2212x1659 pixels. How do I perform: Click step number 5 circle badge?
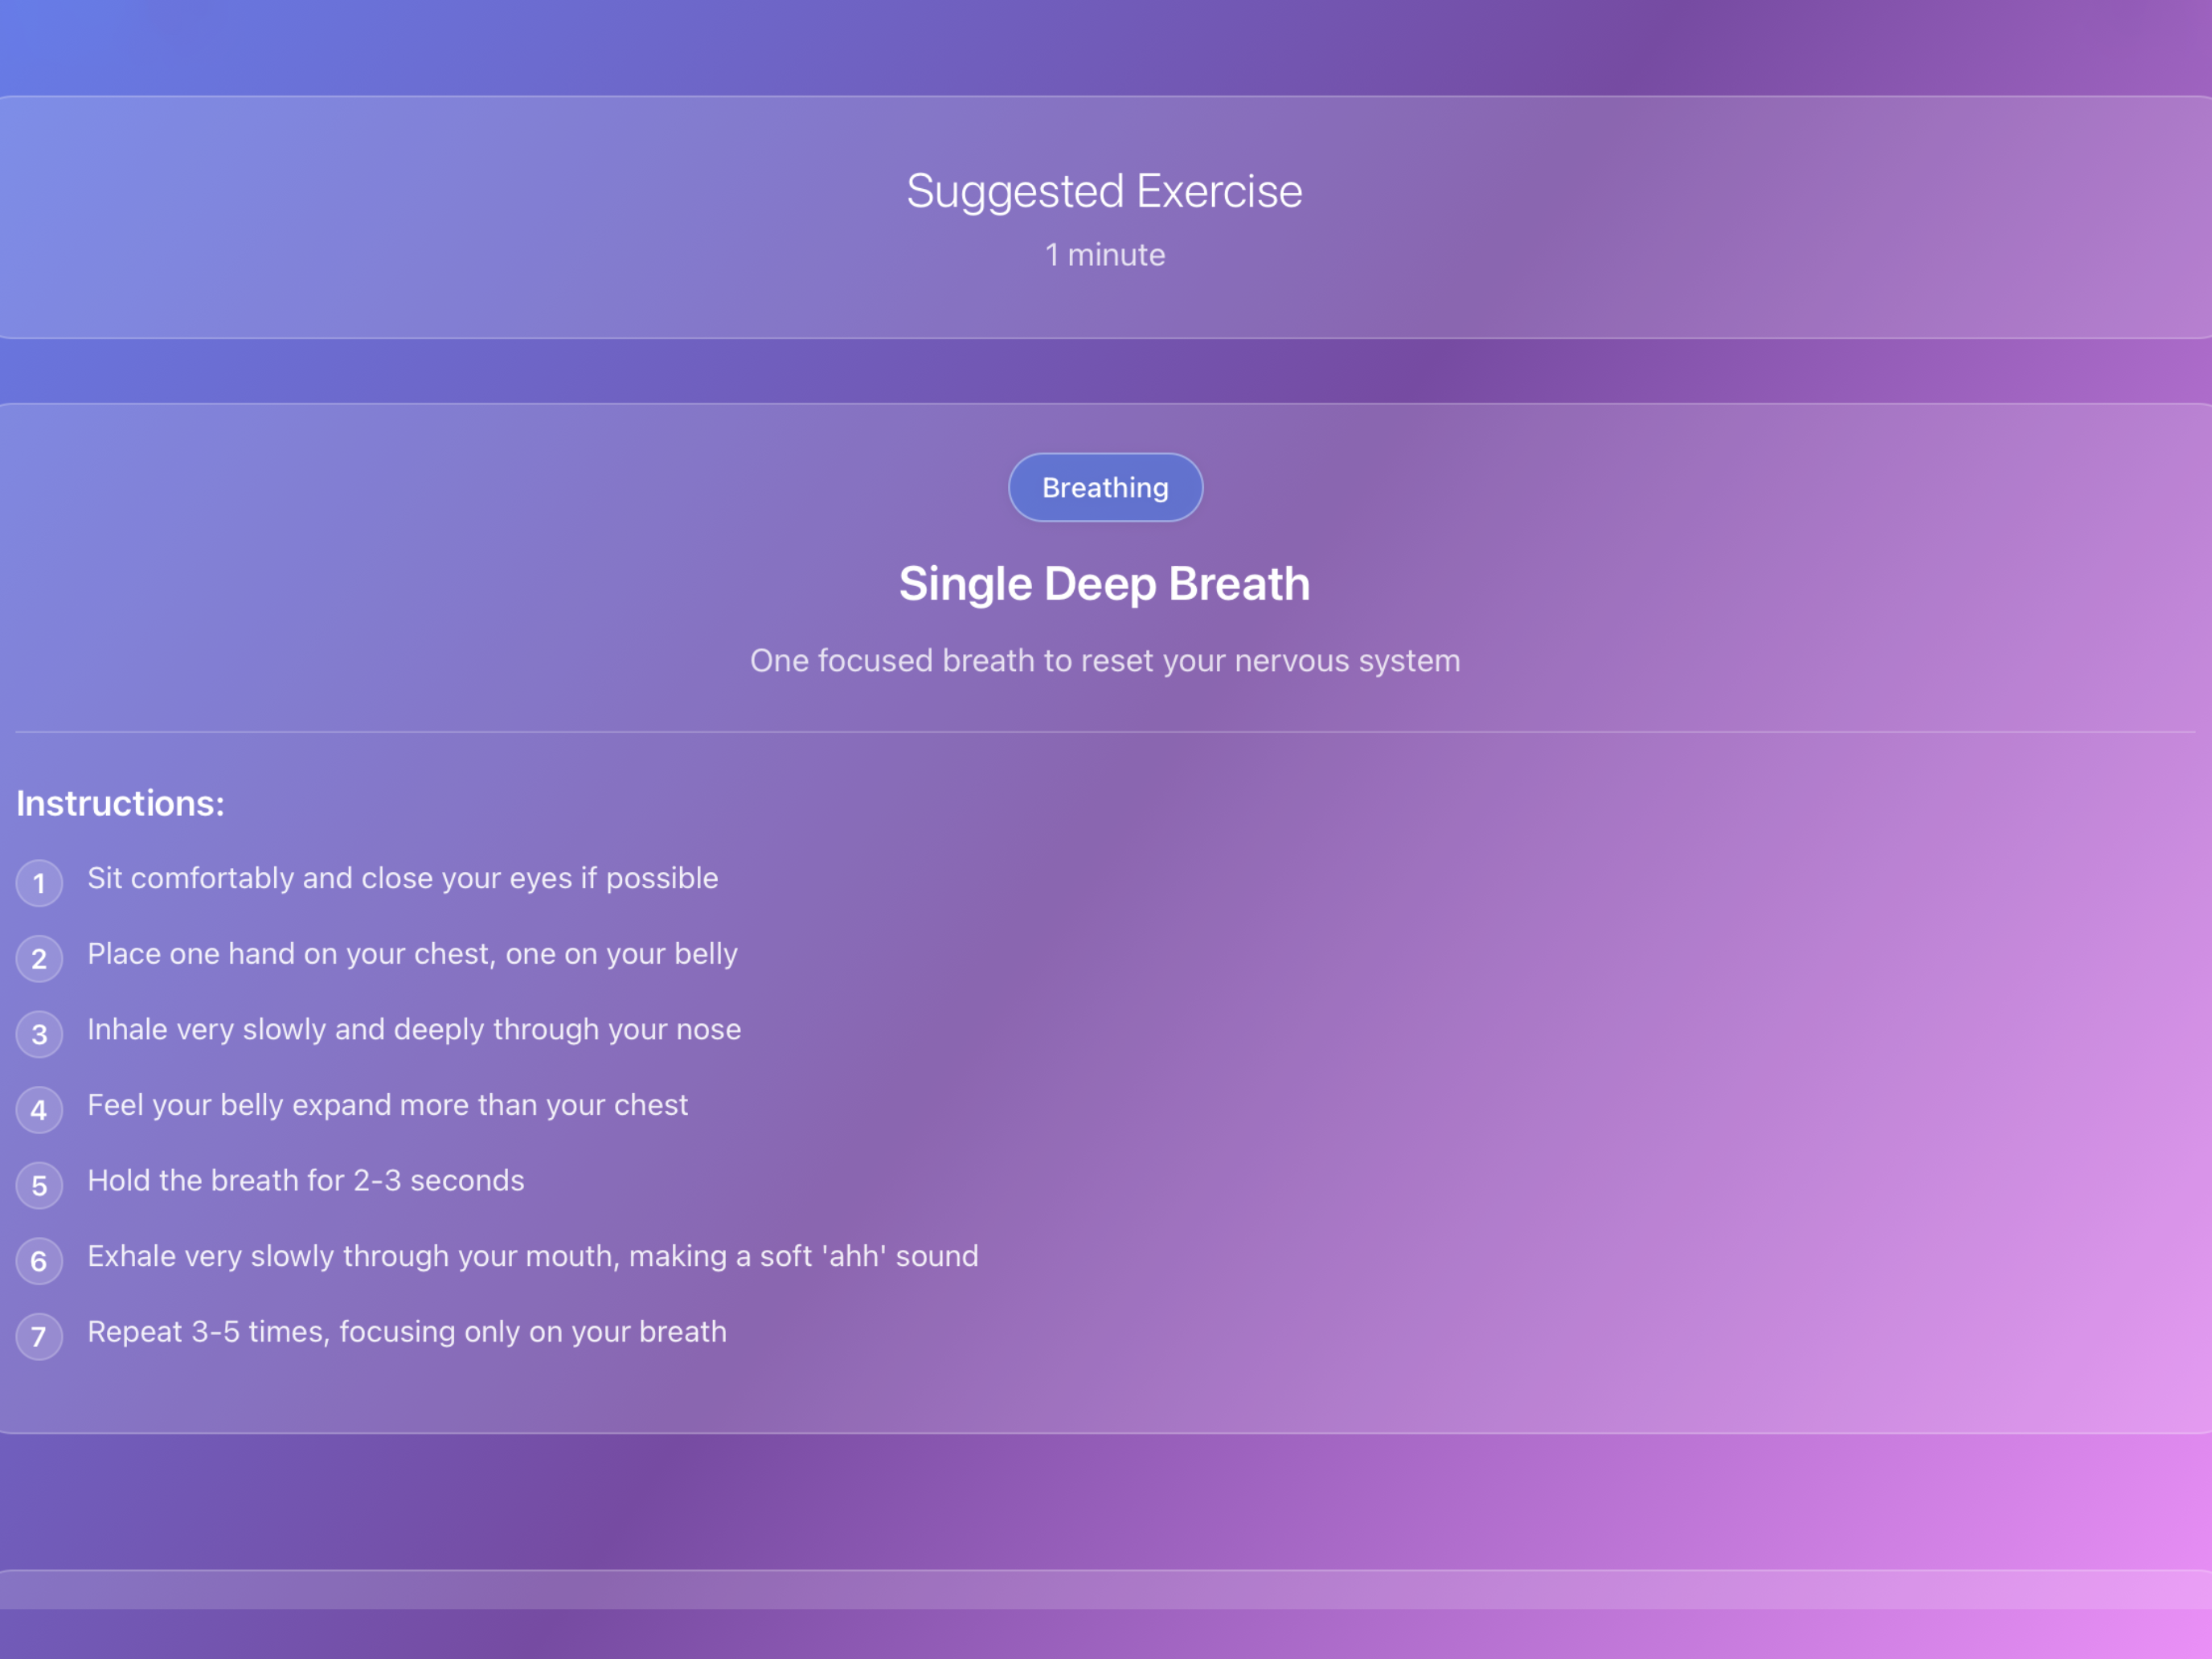(39, 1185)
